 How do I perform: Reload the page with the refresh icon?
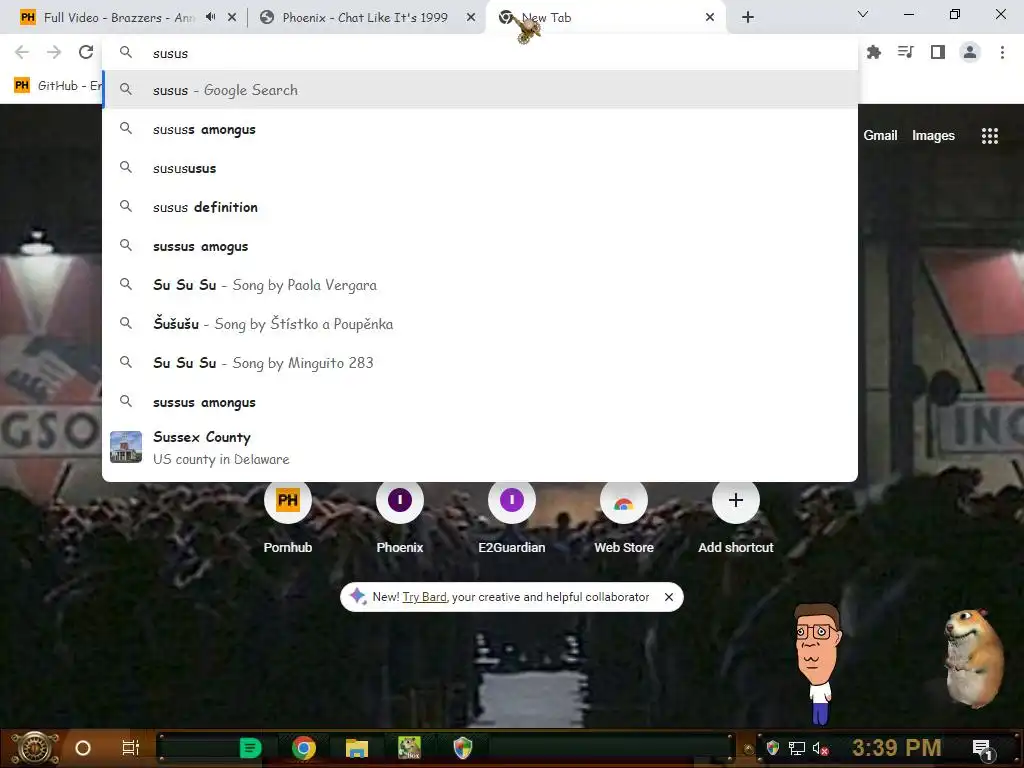(x=86, y=52)
